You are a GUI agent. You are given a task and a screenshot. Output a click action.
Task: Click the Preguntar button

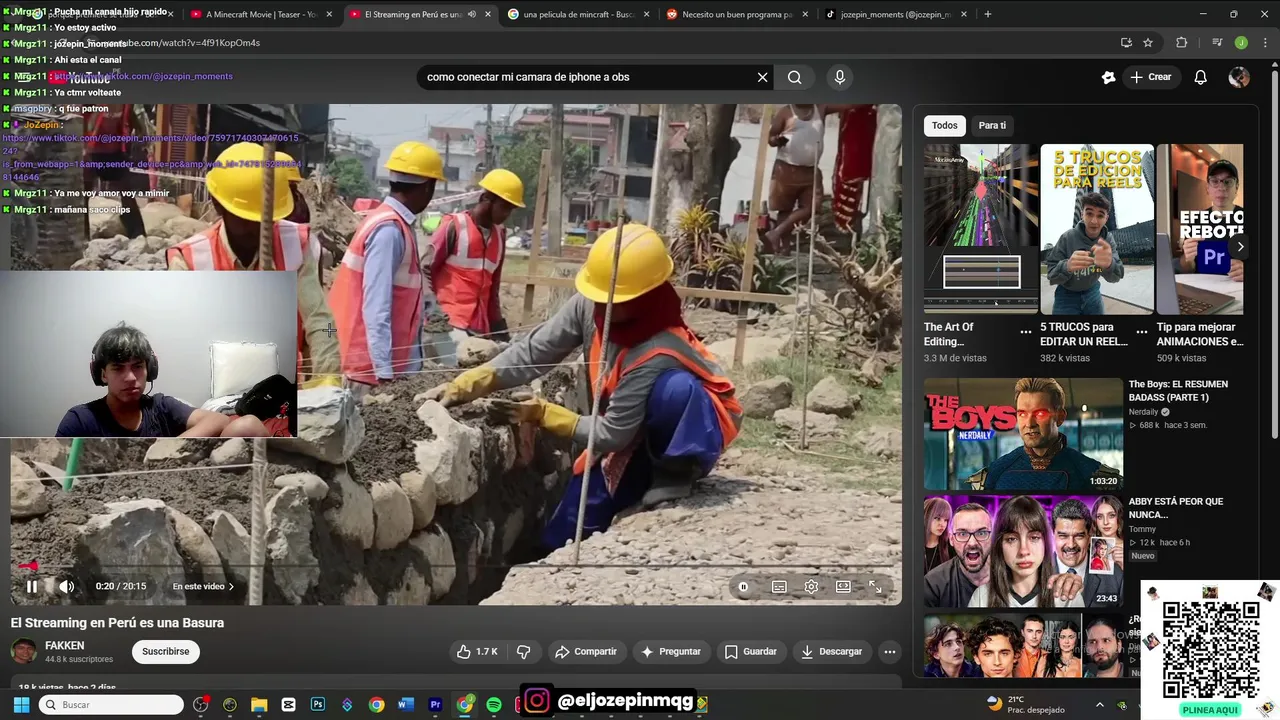670,651
